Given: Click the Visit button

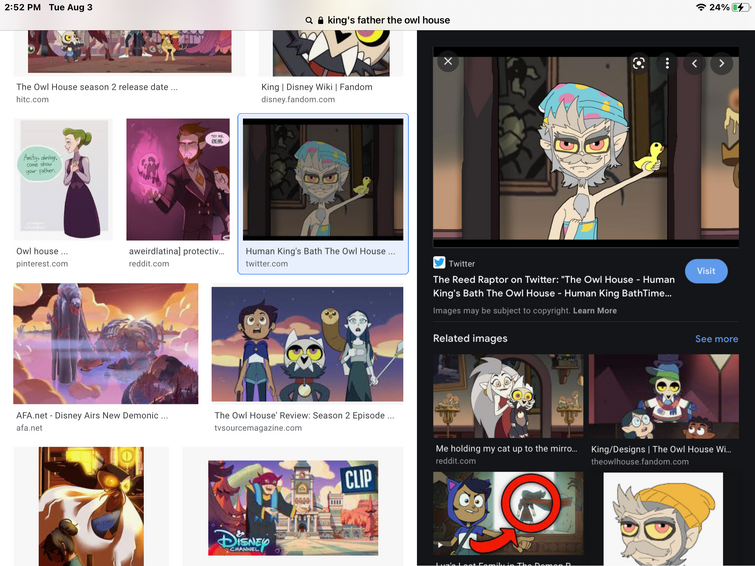Looking at the screenshot, I should (x=706, y=271).
